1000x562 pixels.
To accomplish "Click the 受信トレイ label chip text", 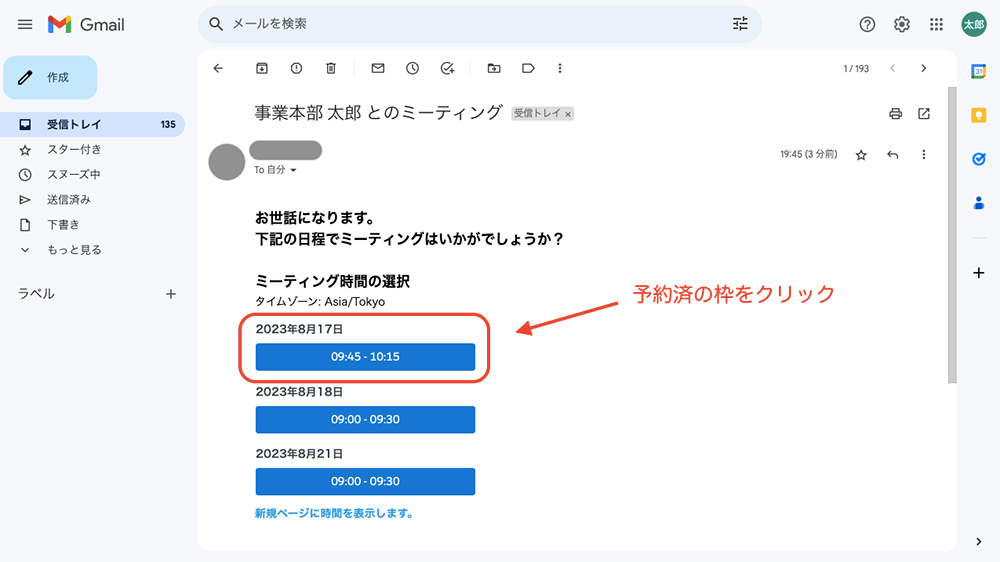I will (x=537, y=114).
